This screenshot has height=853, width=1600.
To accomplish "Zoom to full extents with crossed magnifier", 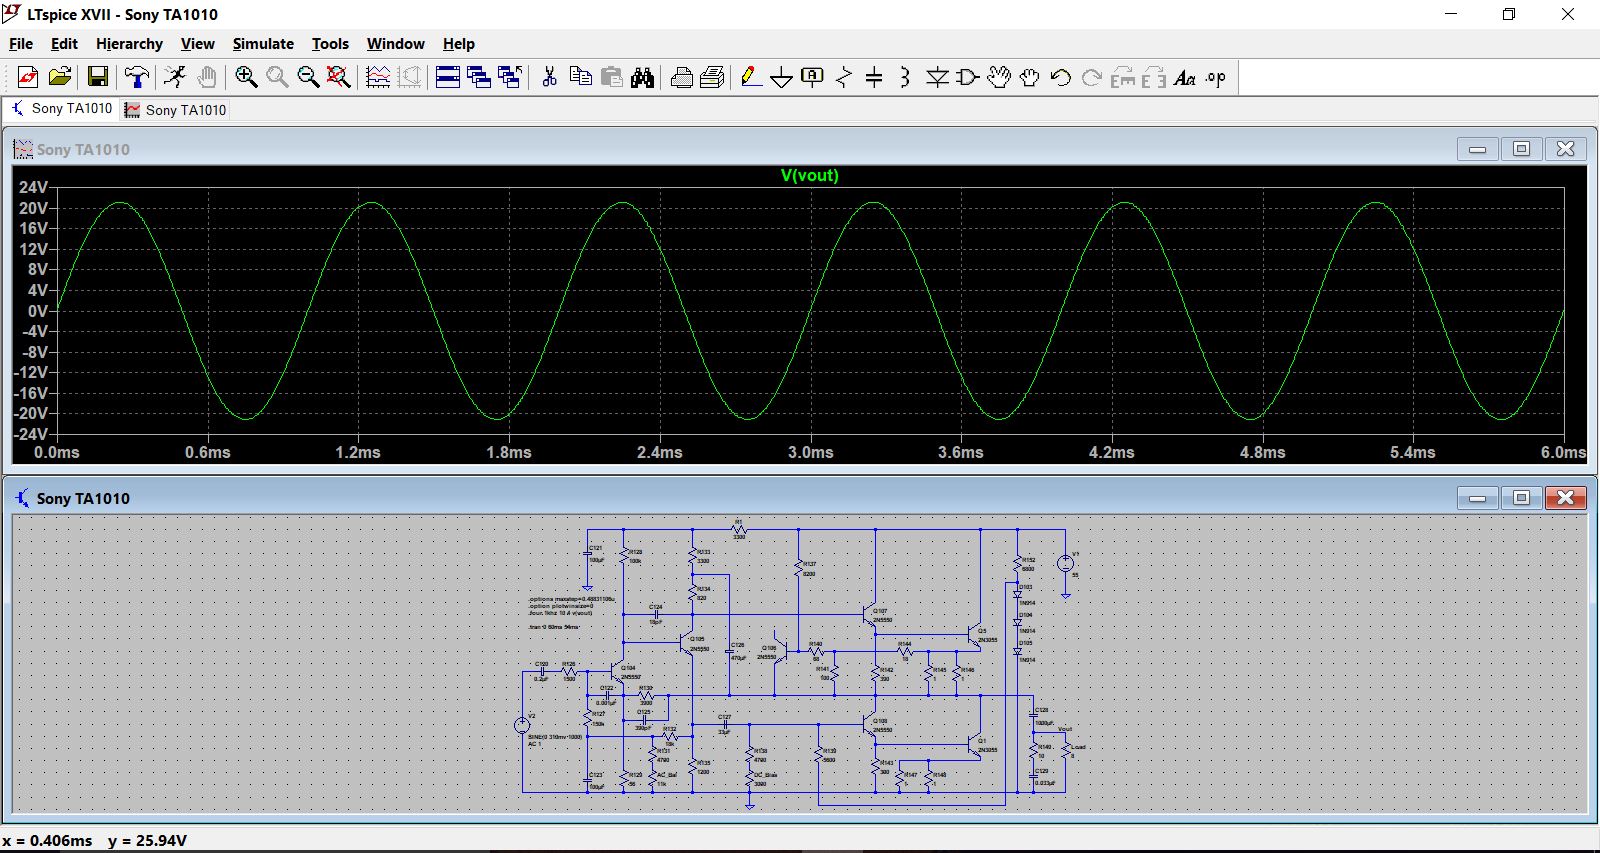I will click(339, 77).
